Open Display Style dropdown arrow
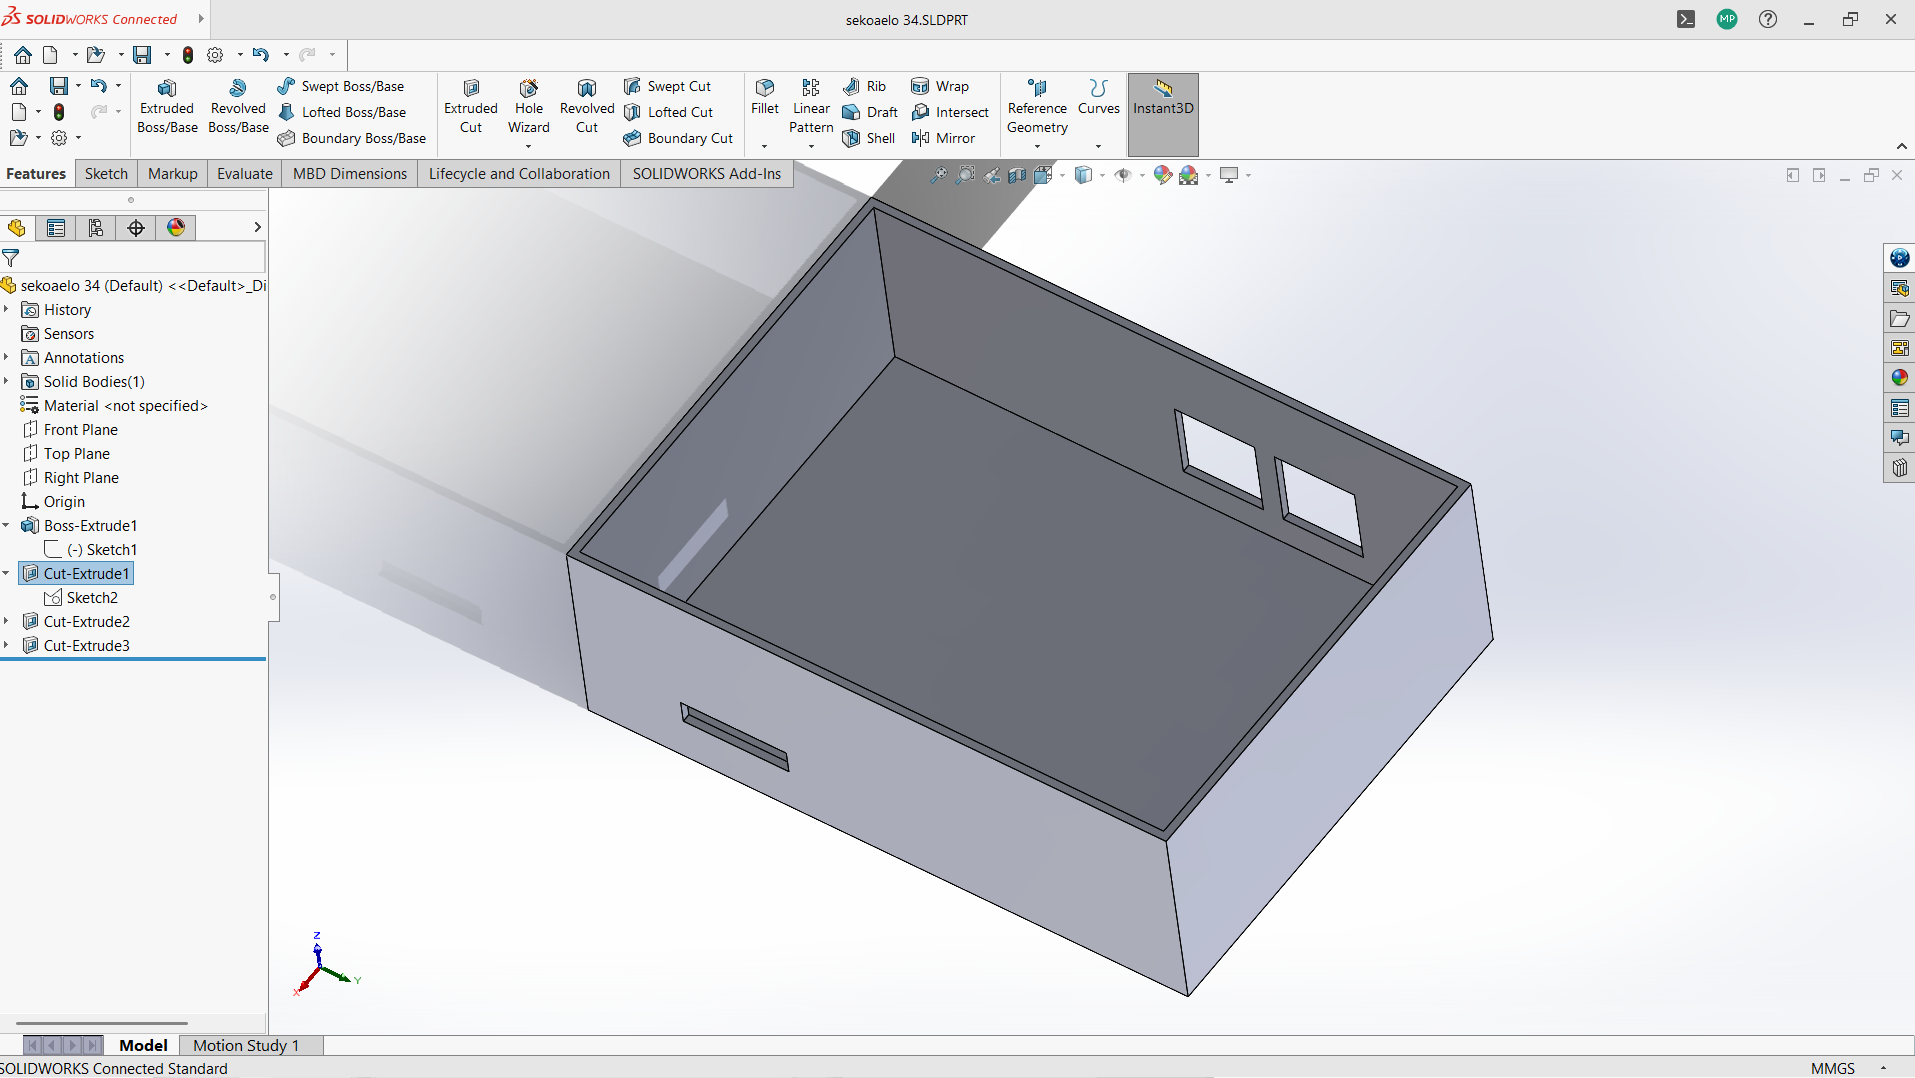Image resolution: width=1915 pixels, height=1078 pixels. (x=1102, y=176)
